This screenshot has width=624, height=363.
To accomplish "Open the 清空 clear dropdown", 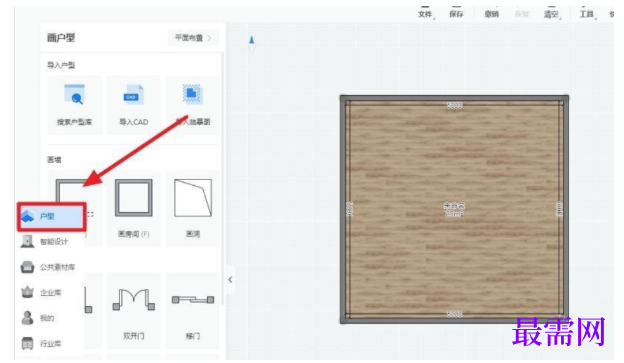I will tap(551, 13).
